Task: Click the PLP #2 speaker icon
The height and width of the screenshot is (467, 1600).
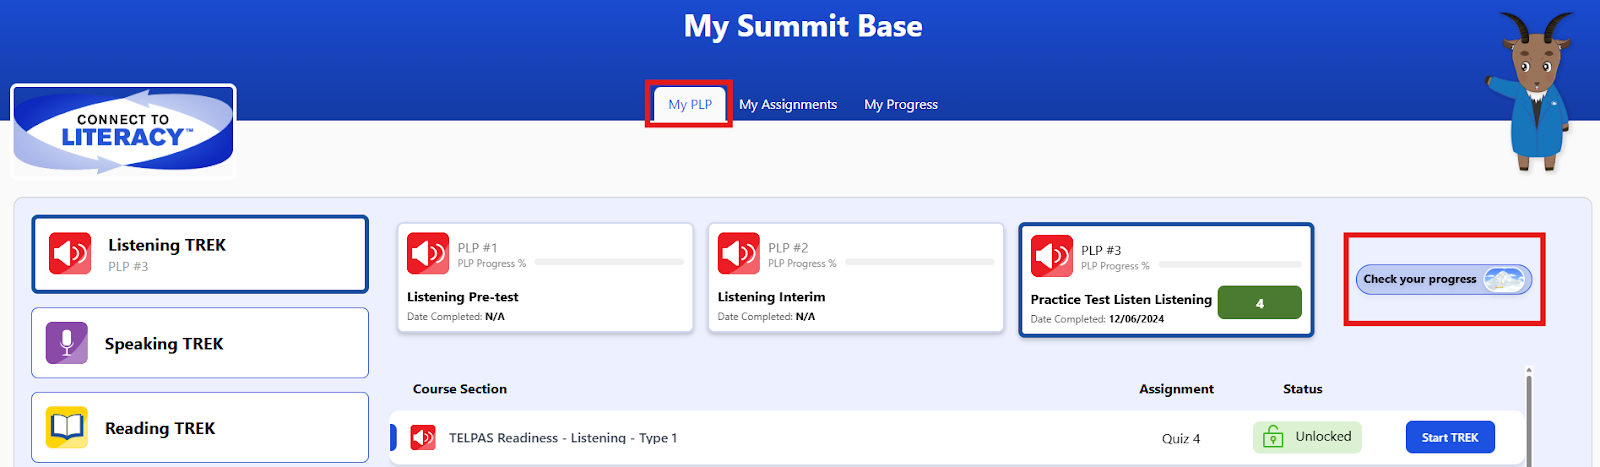Action: coord(739,253)
